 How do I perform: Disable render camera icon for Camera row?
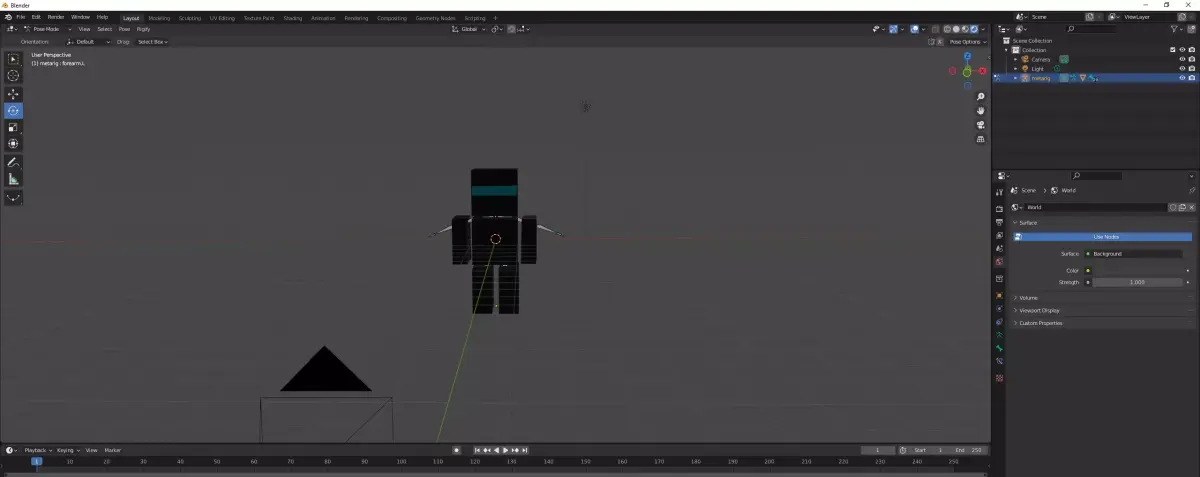click(x=1191, y=59)
